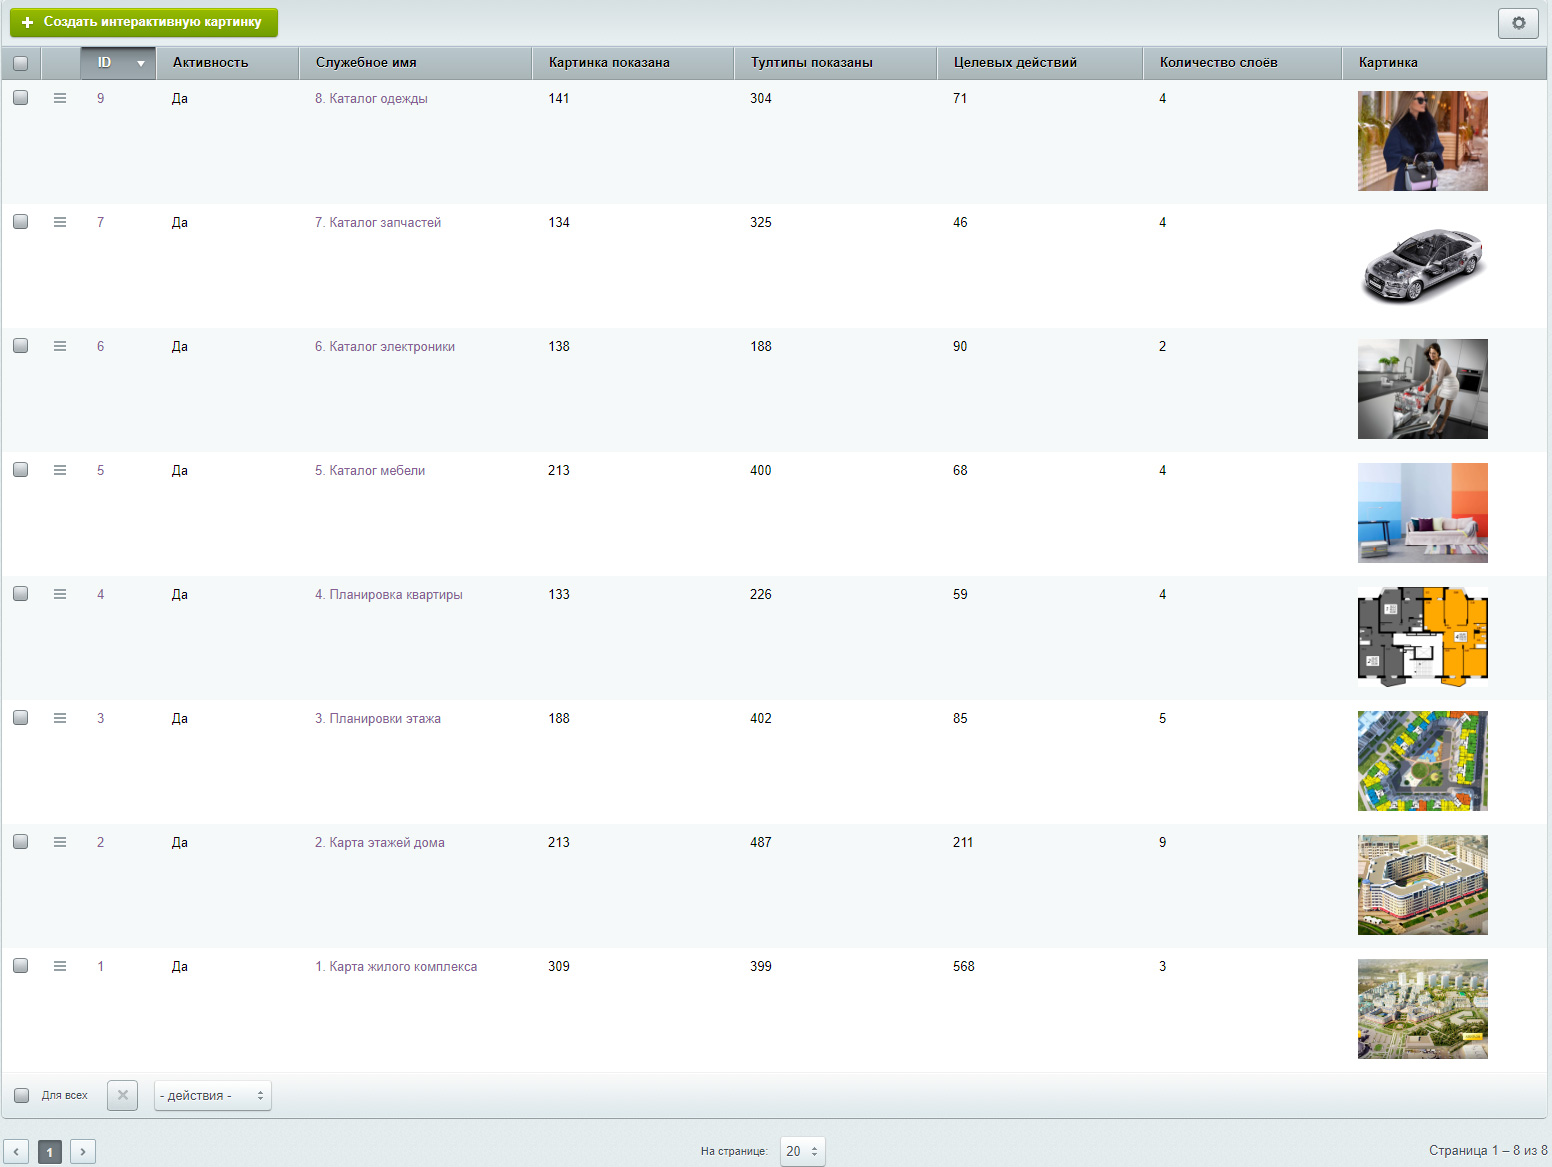Open row actions menu for Планировка квартиры
The height and width of the screenshot is (1167, 1552).
[60, 594]
